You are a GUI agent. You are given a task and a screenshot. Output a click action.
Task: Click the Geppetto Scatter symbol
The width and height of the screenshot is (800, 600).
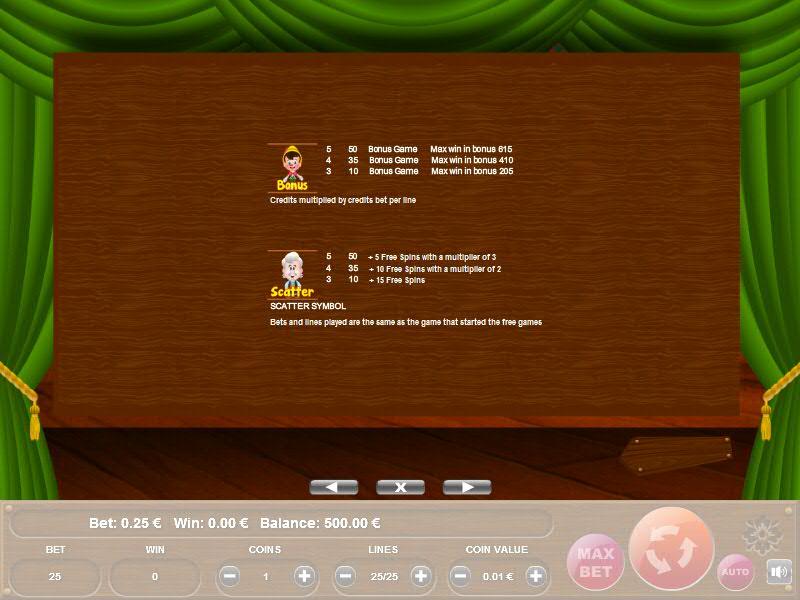tap(292, 275)
